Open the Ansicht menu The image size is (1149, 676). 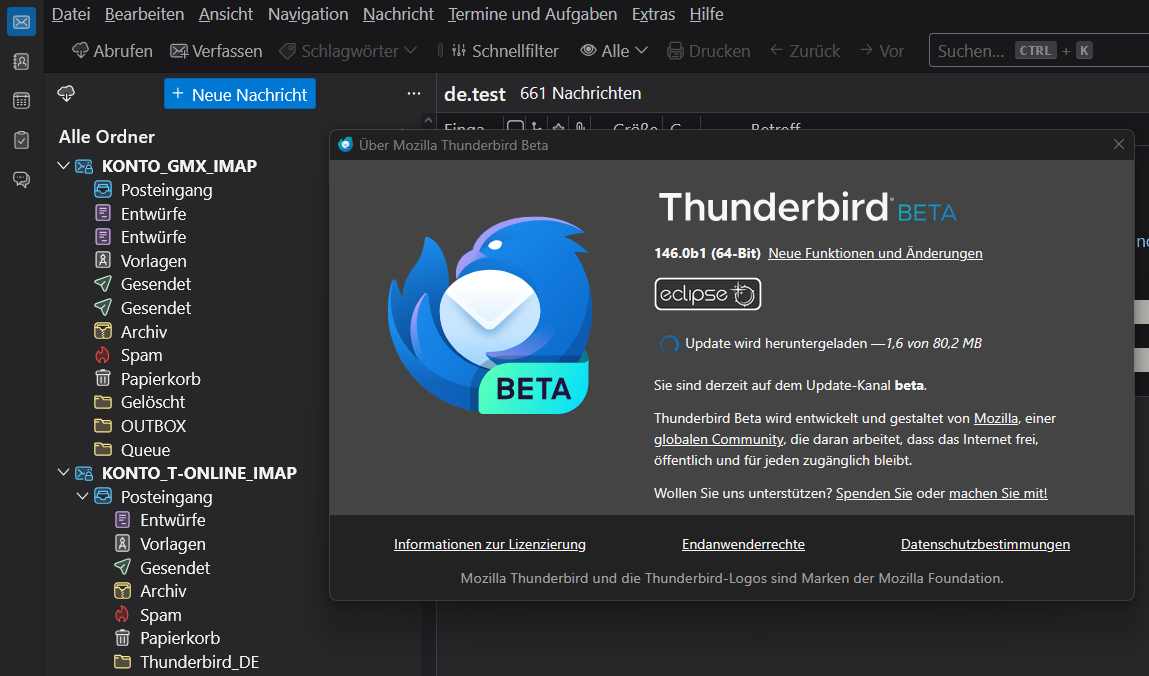(226, 14)
